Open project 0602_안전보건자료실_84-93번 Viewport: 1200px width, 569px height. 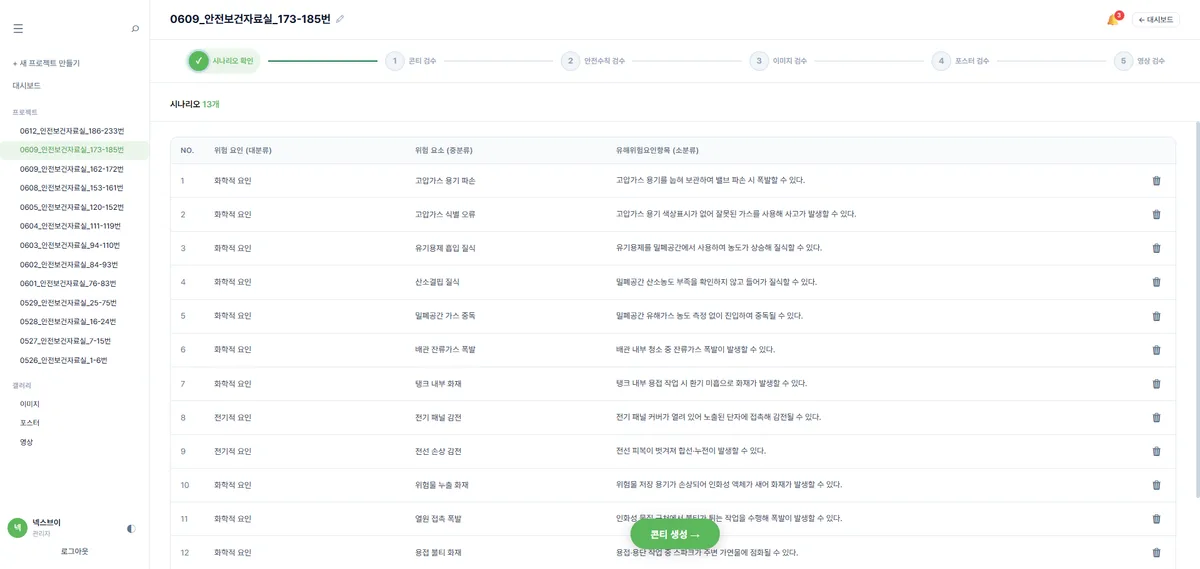(x=74, y=265)
